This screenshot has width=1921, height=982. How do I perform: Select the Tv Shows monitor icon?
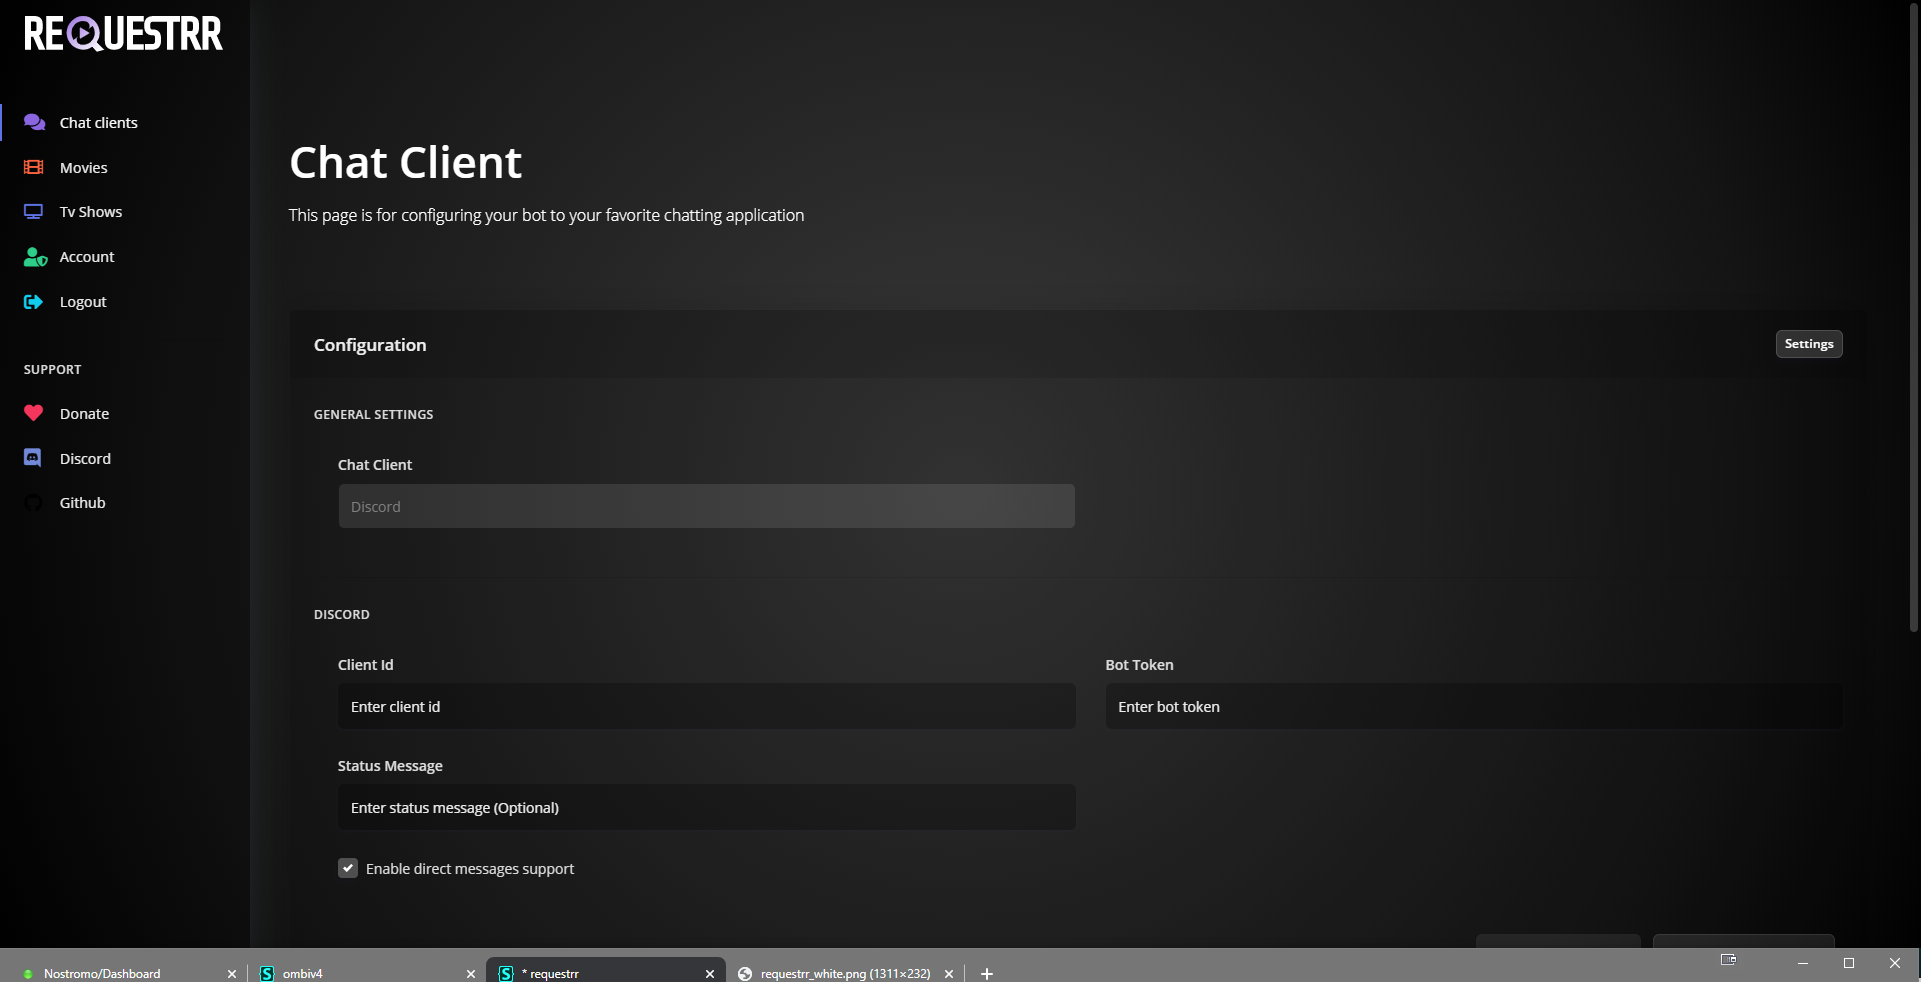click(x=34, y=212)
